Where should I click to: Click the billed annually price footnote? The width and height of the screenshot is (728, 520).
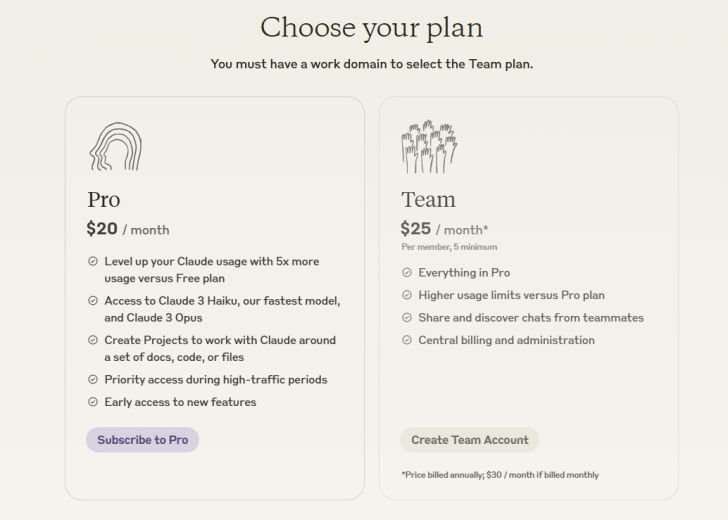point(500,475)
